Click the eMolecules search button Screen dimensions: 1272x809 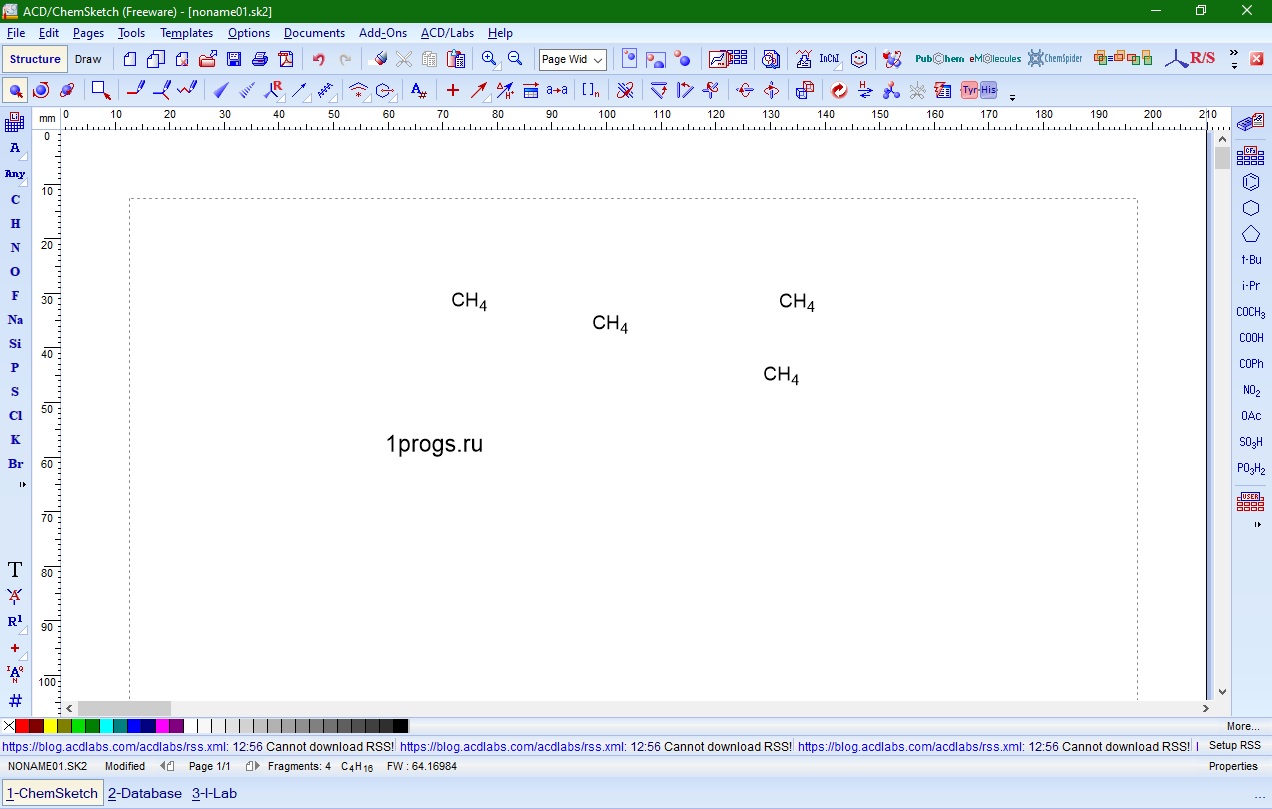tap(995, 59)
